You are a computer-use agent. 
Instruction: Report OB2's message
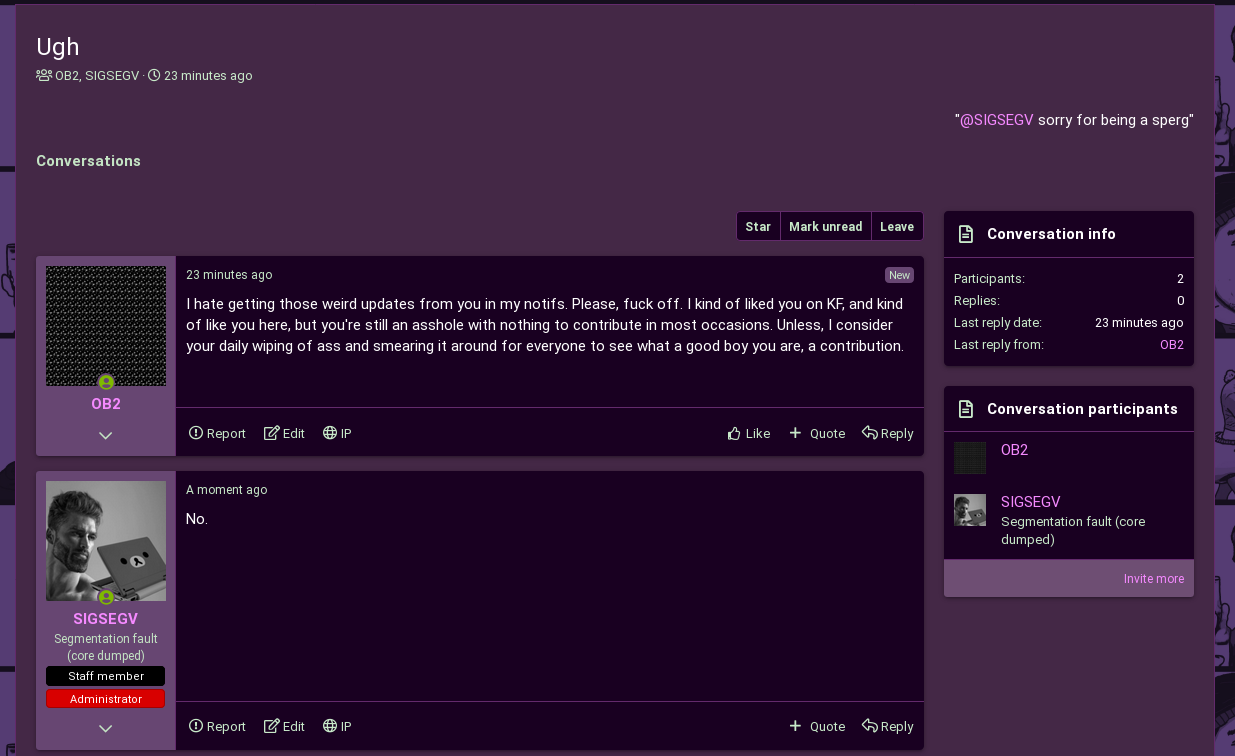(217, 433)
